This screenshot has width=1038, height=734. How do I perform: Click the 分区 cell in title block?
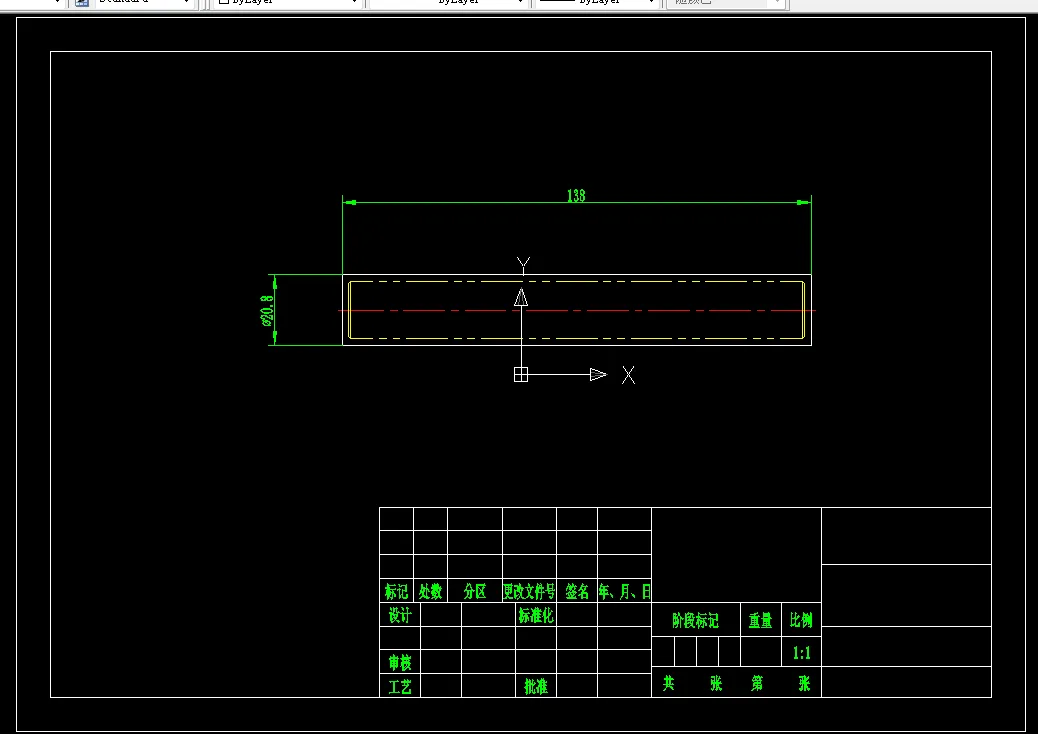pos(475,591)
